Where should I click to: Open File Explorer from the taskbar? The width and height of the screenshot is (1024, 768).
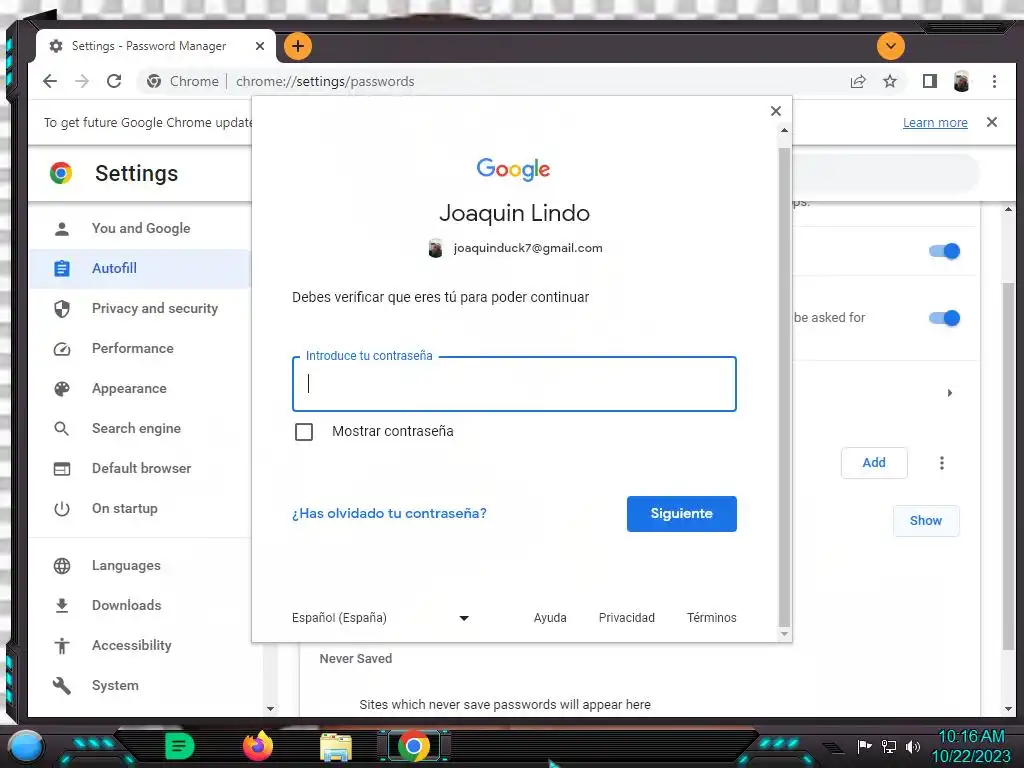click(336, 747)
